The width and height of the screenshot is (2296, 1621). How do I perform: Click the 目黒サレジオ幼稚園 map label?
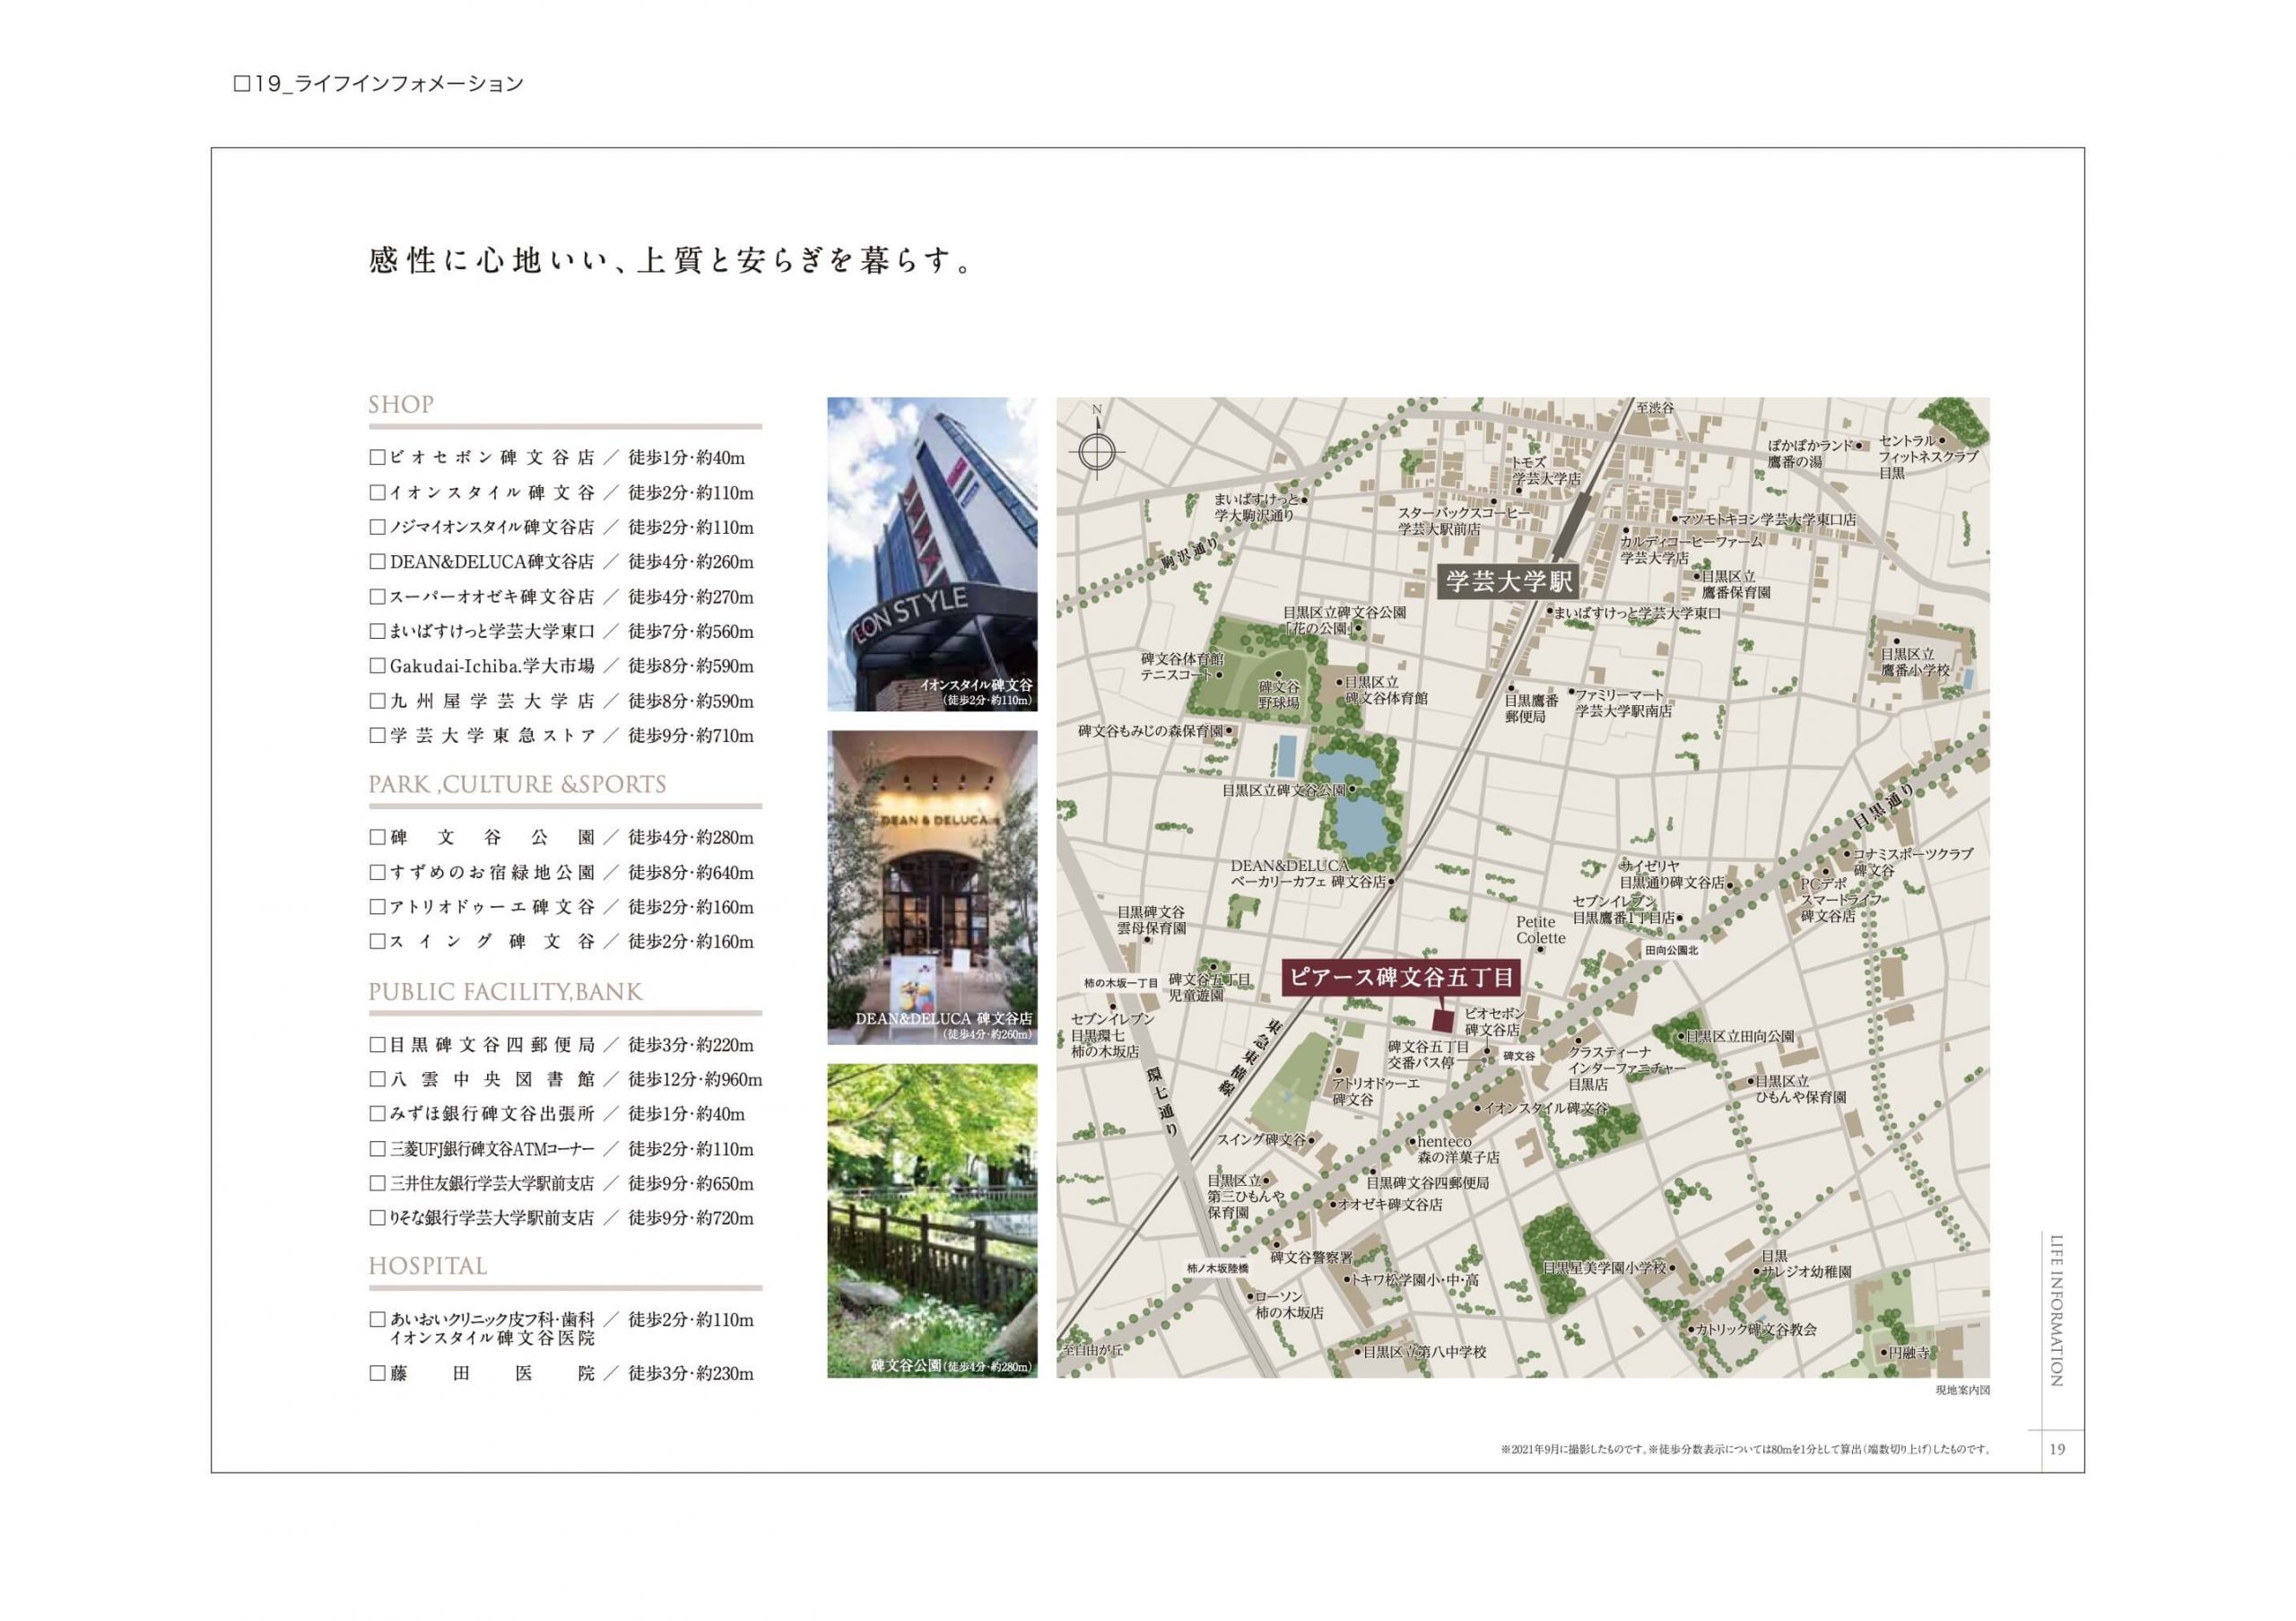pos(1806,1263)
